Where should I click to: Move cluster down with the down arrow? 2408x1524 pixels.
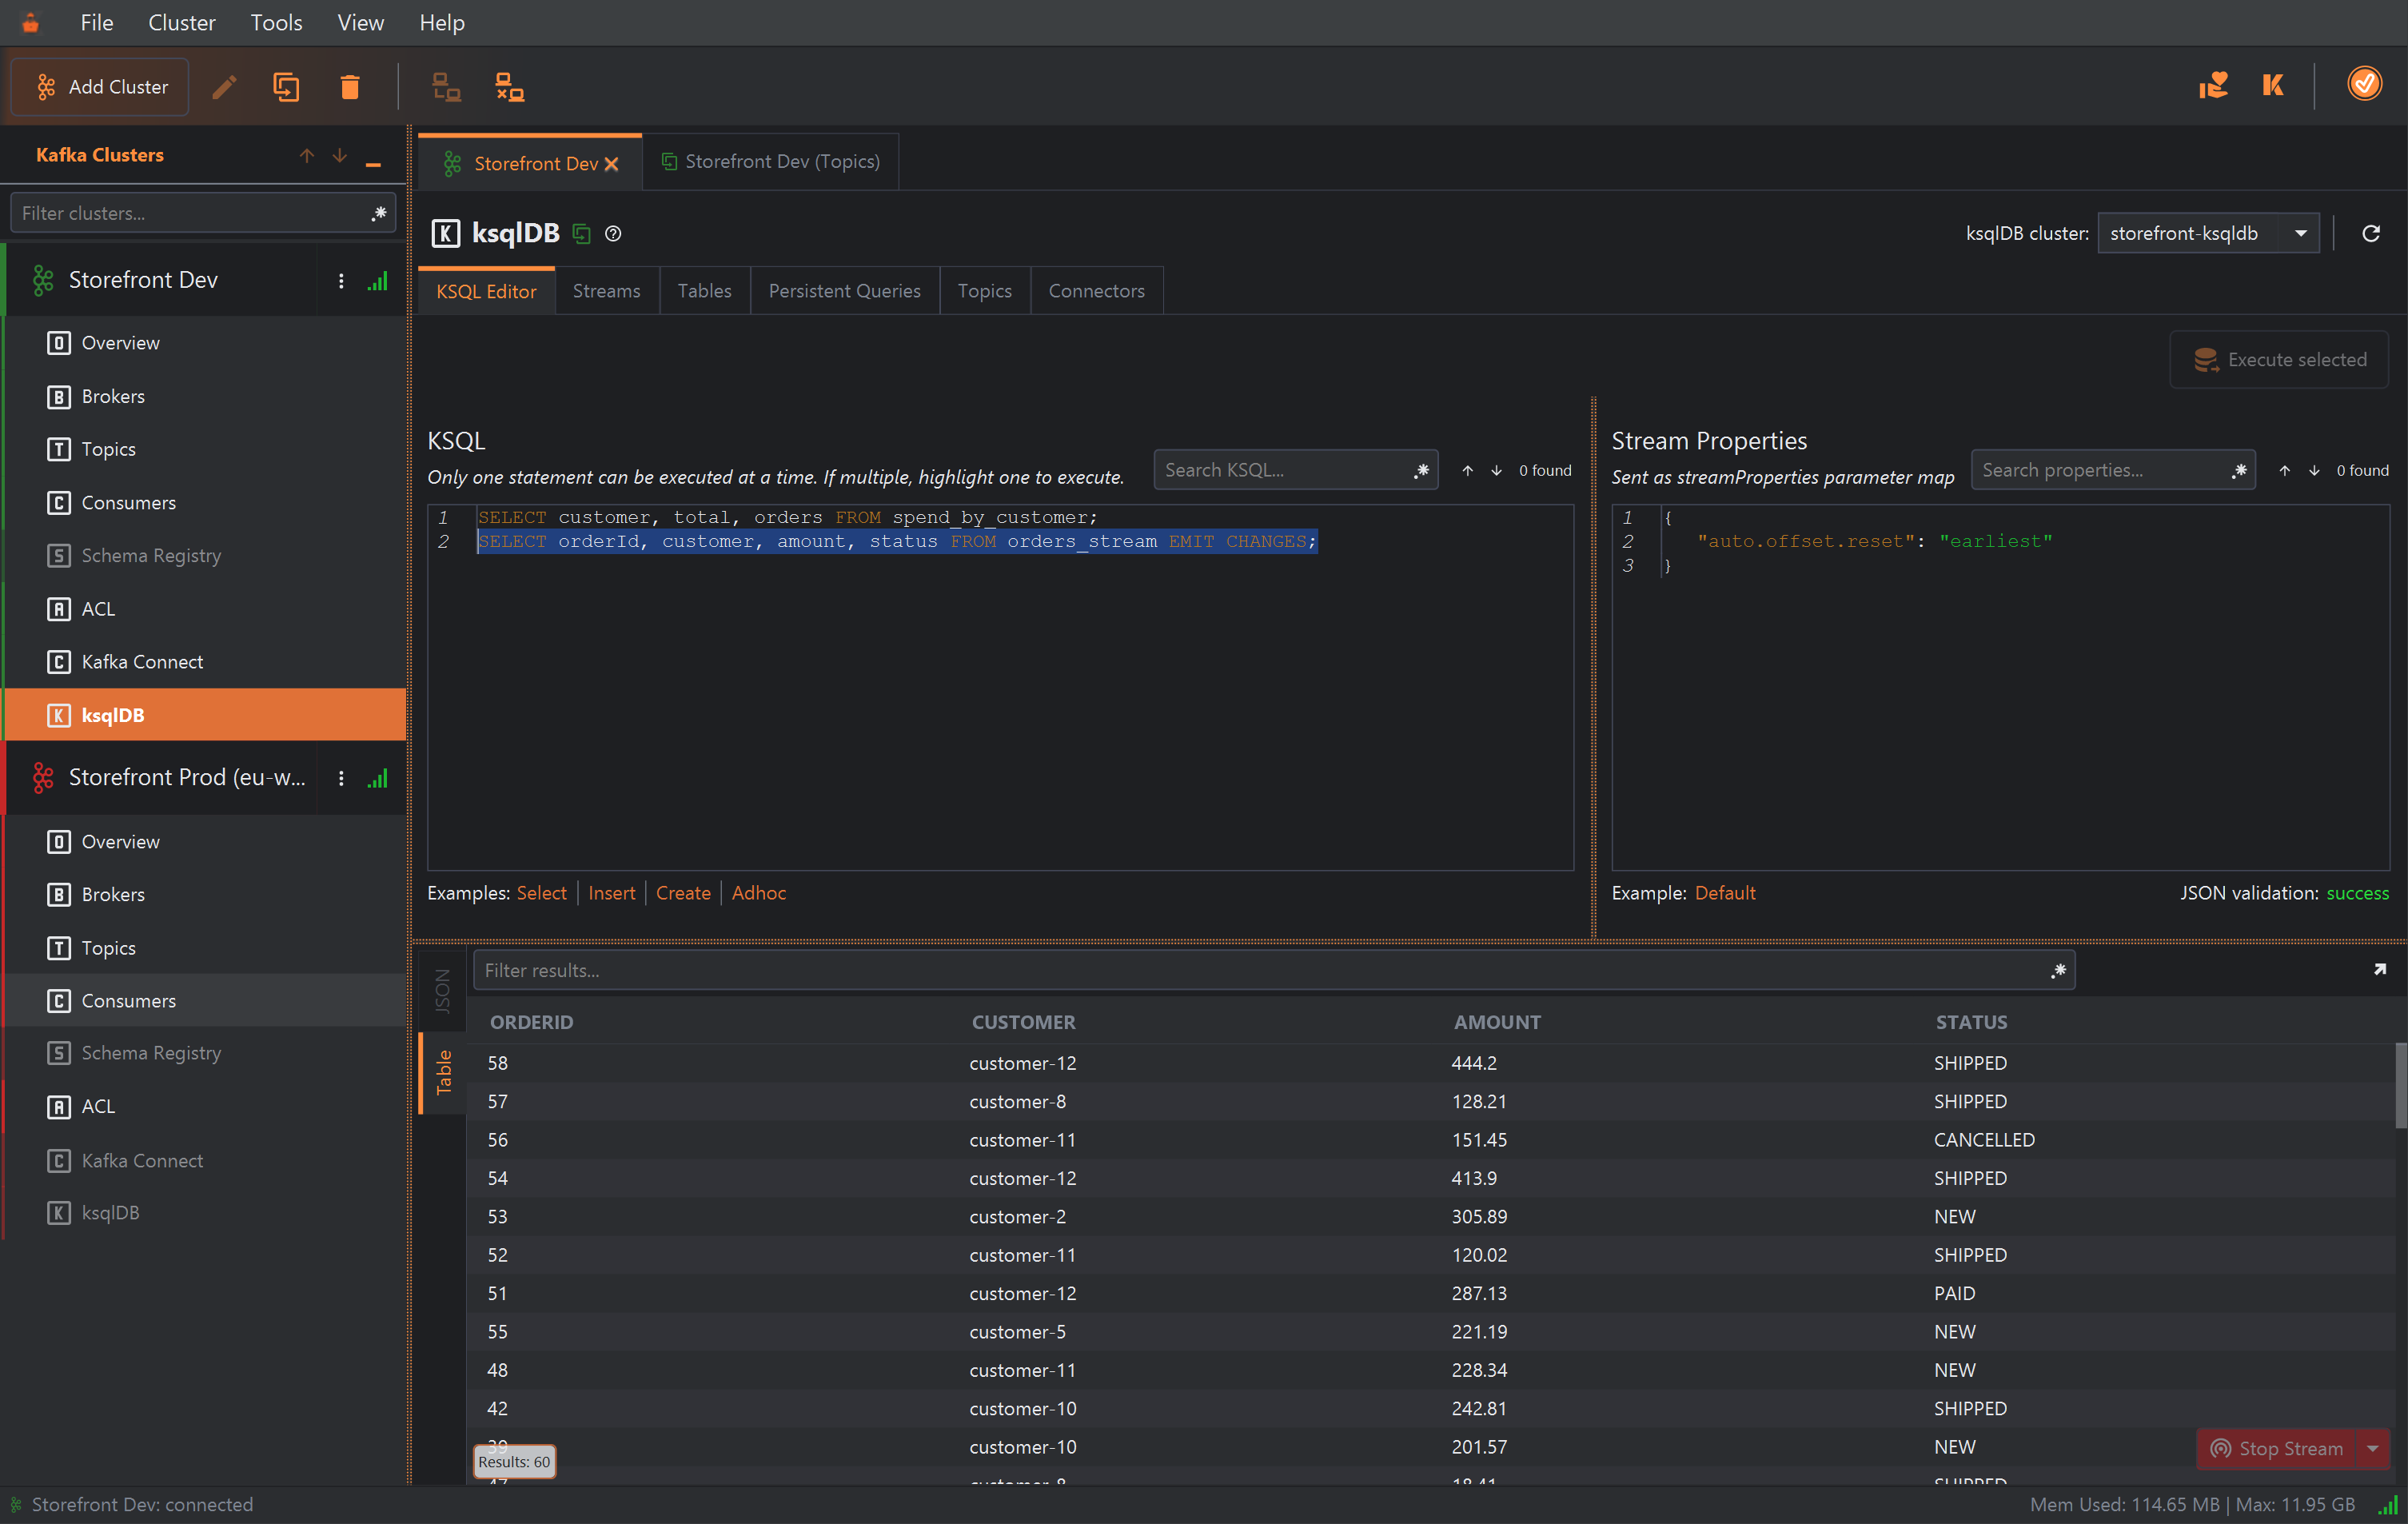(x=340, y=155)
